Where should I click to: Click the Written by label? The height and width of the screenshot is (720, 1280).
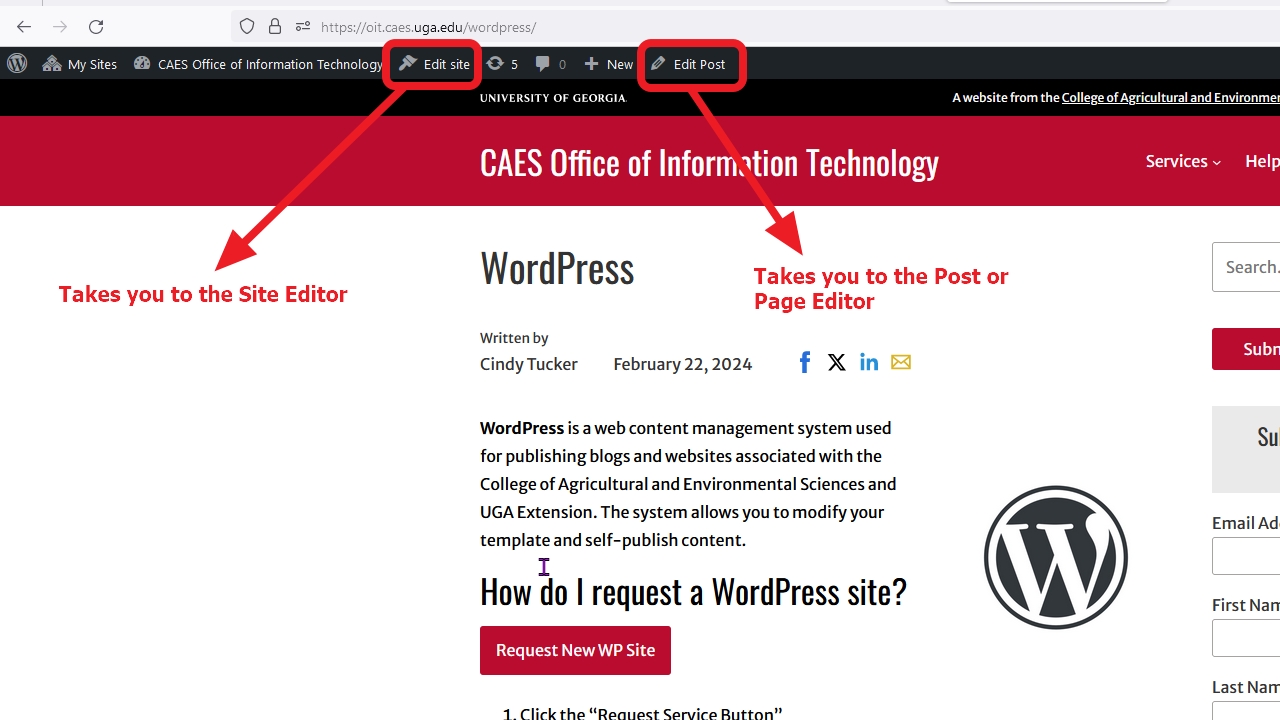(514, 338)
